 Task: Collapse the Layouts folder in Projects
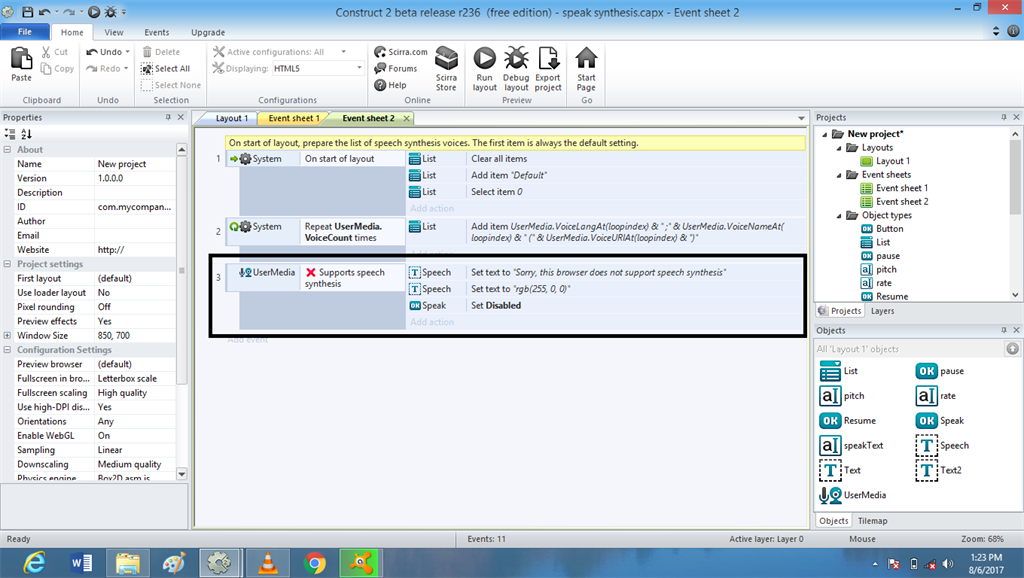(839, 148)
